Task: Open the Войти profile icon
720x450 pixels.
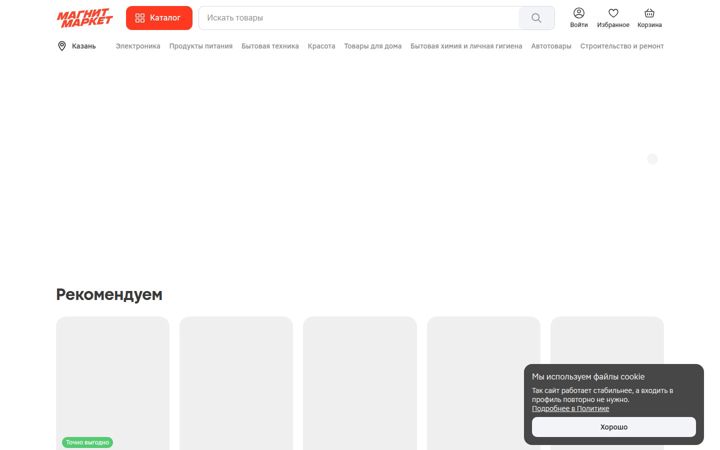Action: (x=579, y=18)
